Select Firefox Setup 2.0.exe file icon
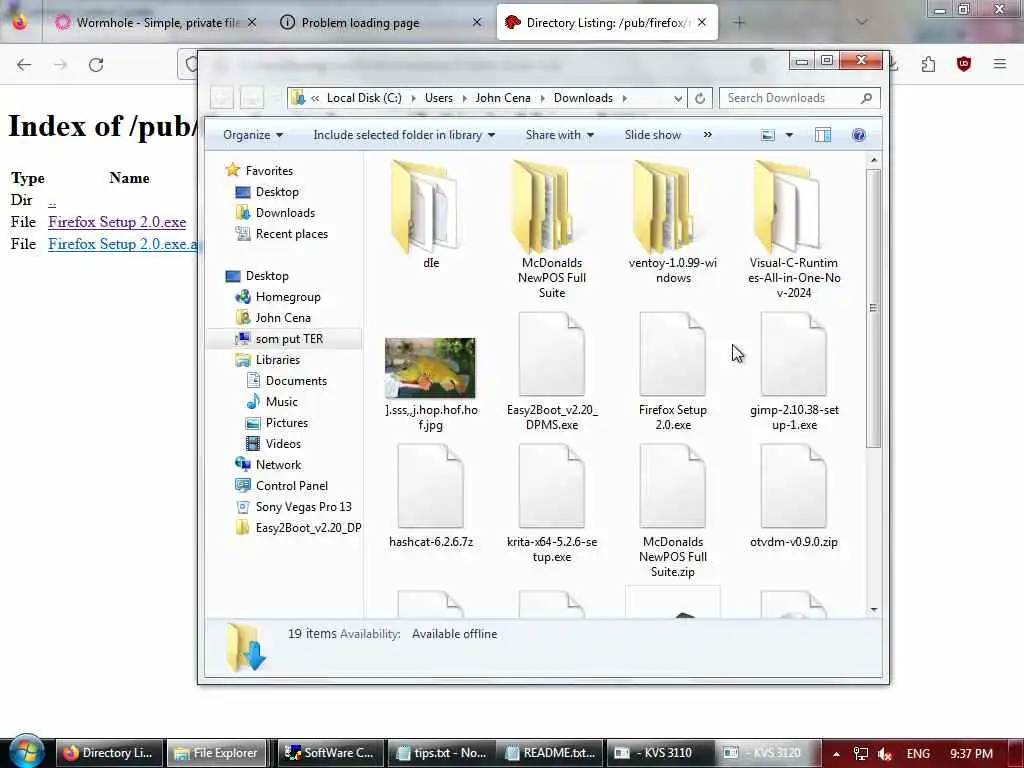 pyautogui.click(x=673, y=355)
